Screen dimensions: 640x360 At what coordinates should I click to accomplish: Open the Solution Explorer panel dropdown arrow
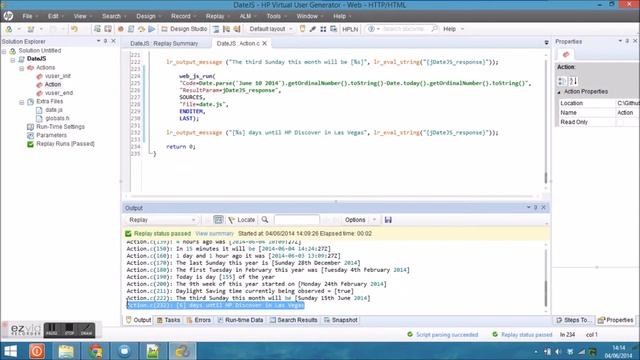click(98, 41)
